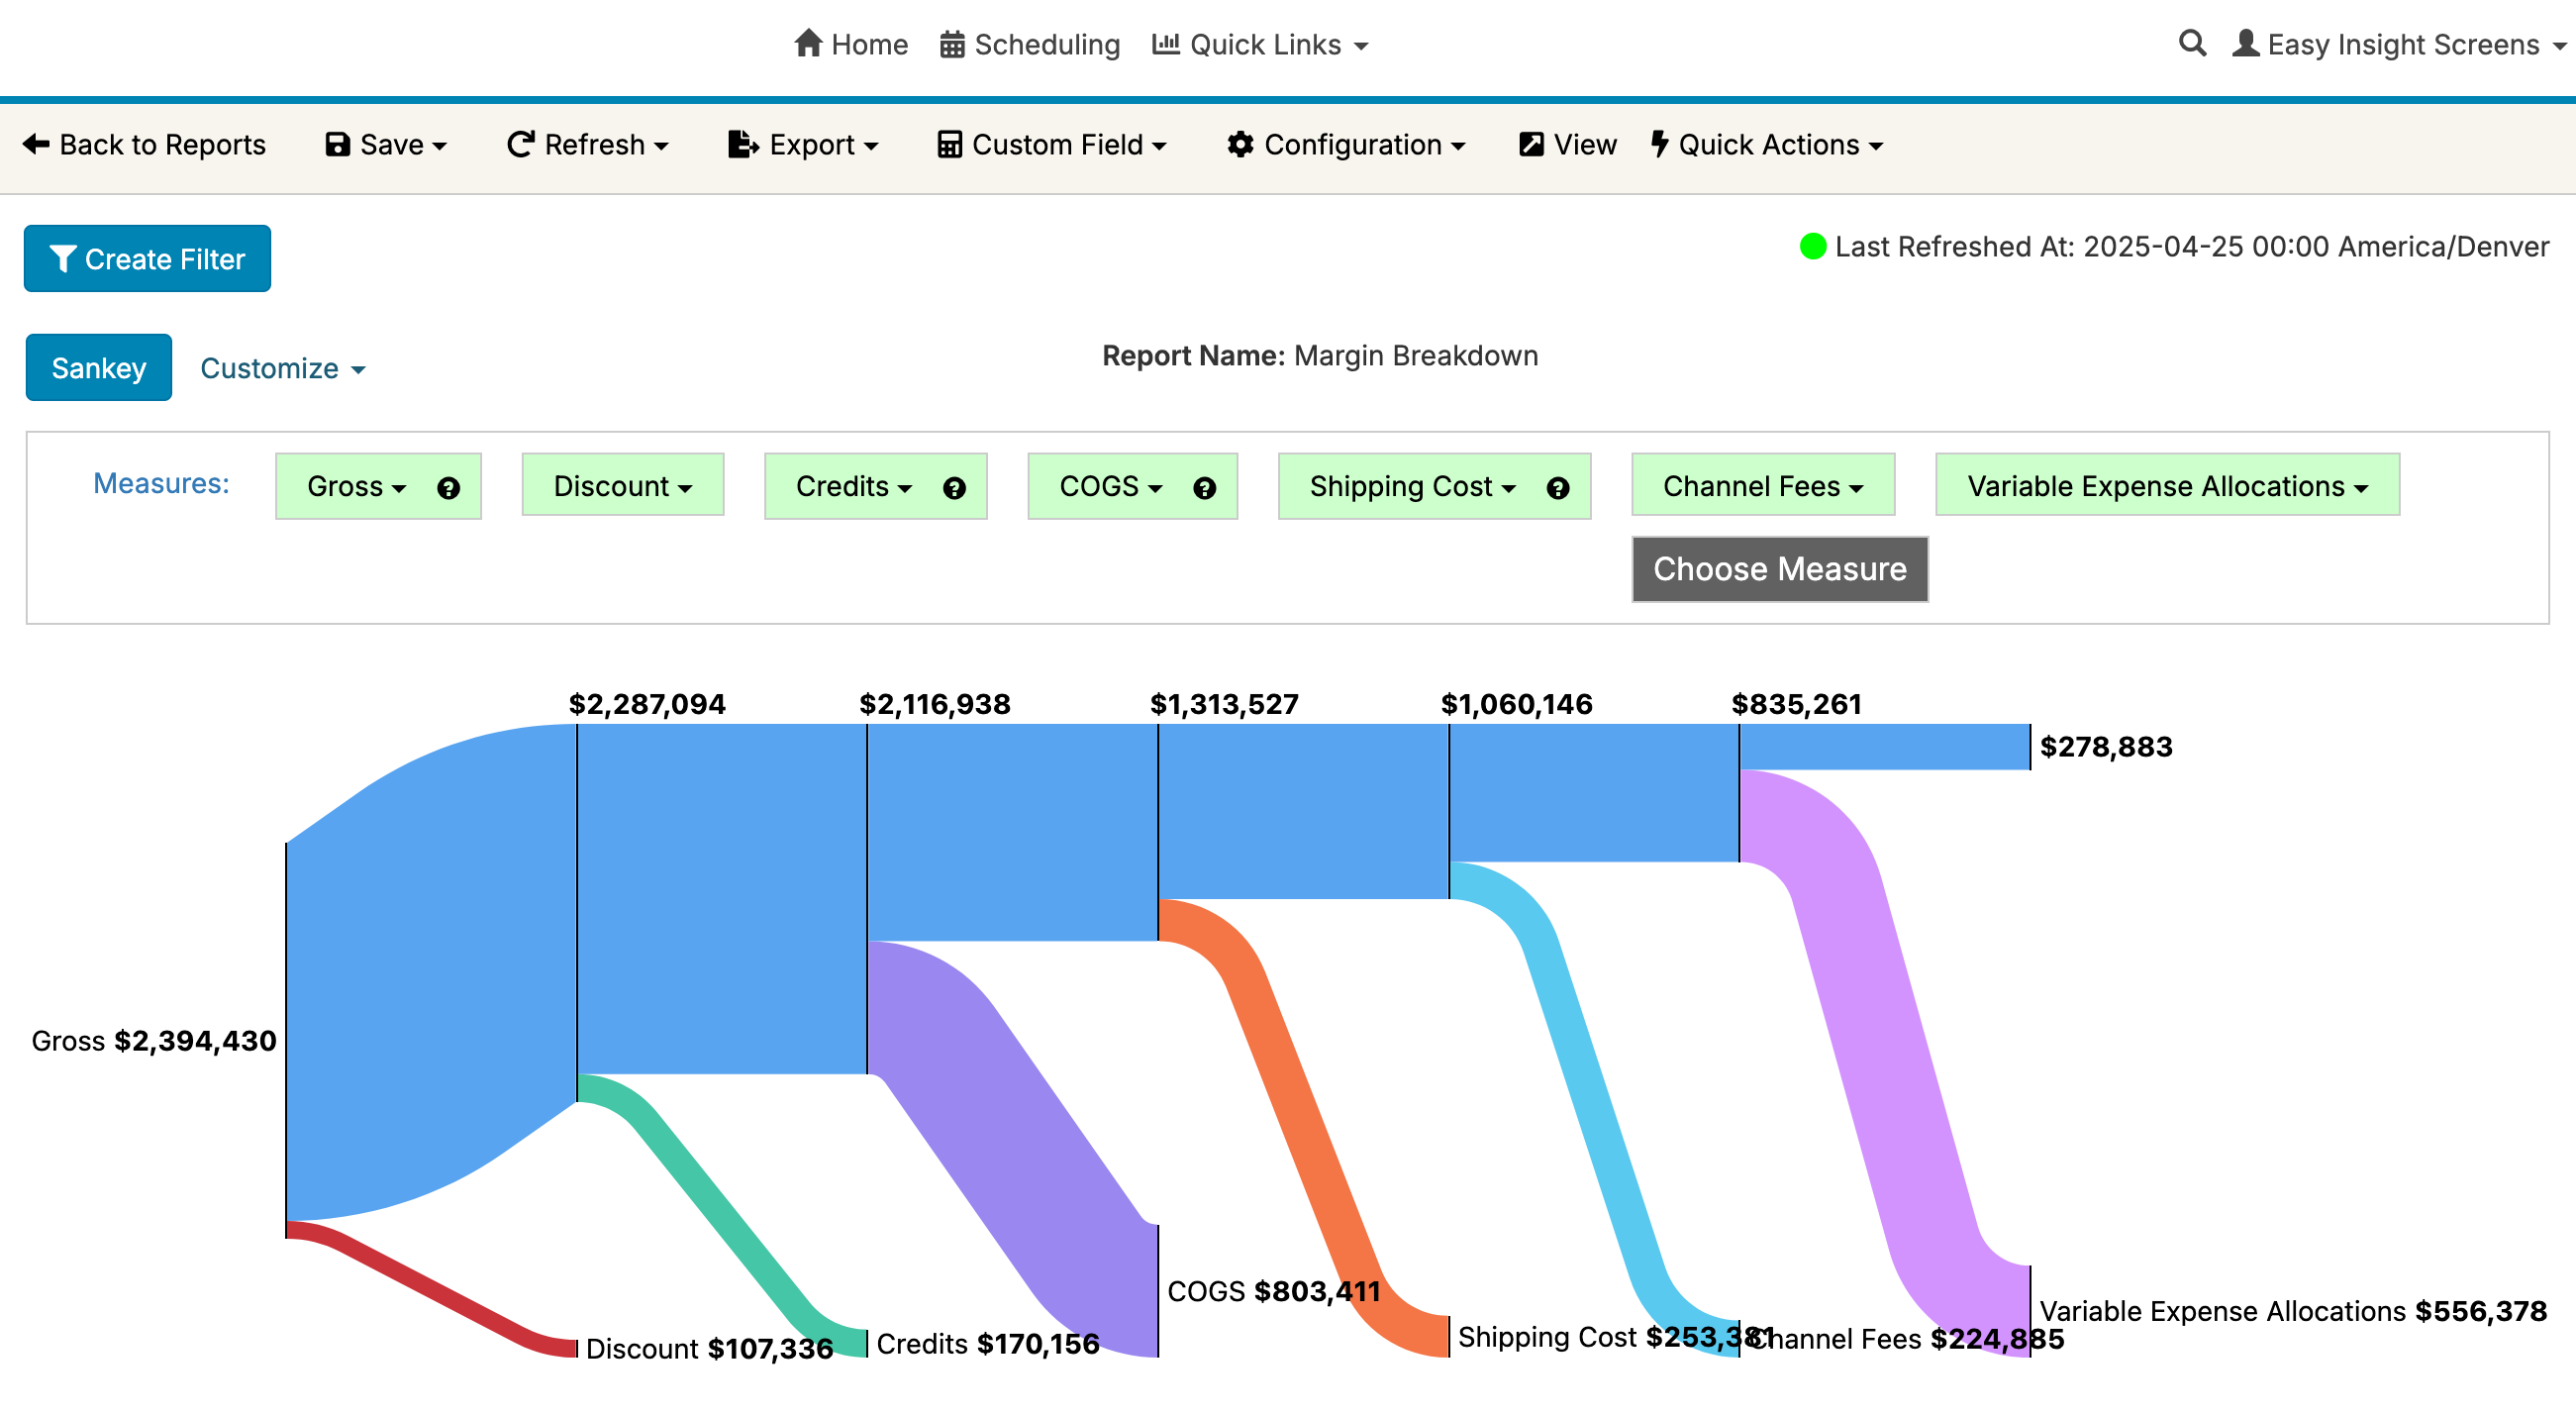Click the help icon beside Gross measure
The width and height of the screenshot is (2576, 1416).
point(448,488)
